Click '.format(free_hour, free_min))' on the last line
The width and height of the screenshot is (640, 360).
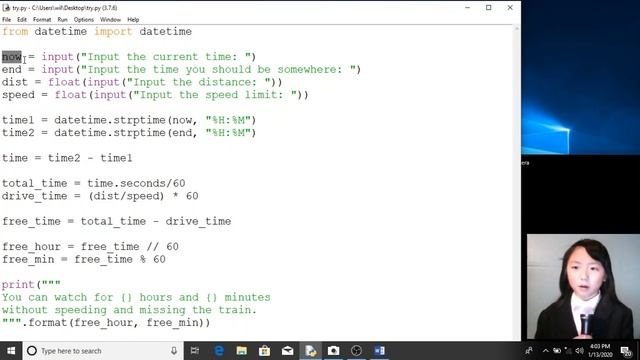click(116, 322)
